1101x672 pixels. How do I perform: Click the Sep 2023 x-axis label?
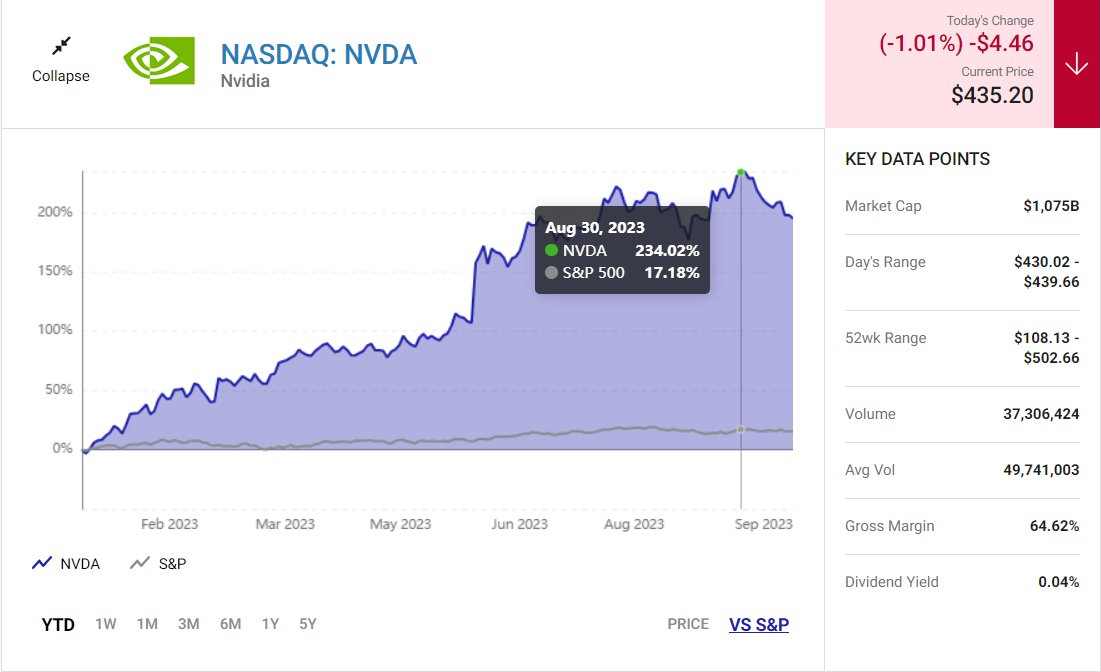pos(763,524)
